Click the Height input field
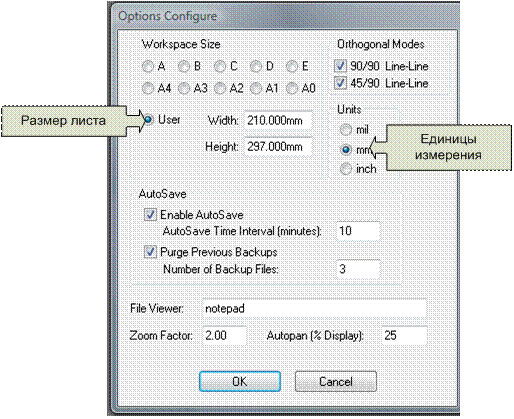The height and width of the screenshot is (419, 514). click(x=278, y=147)
